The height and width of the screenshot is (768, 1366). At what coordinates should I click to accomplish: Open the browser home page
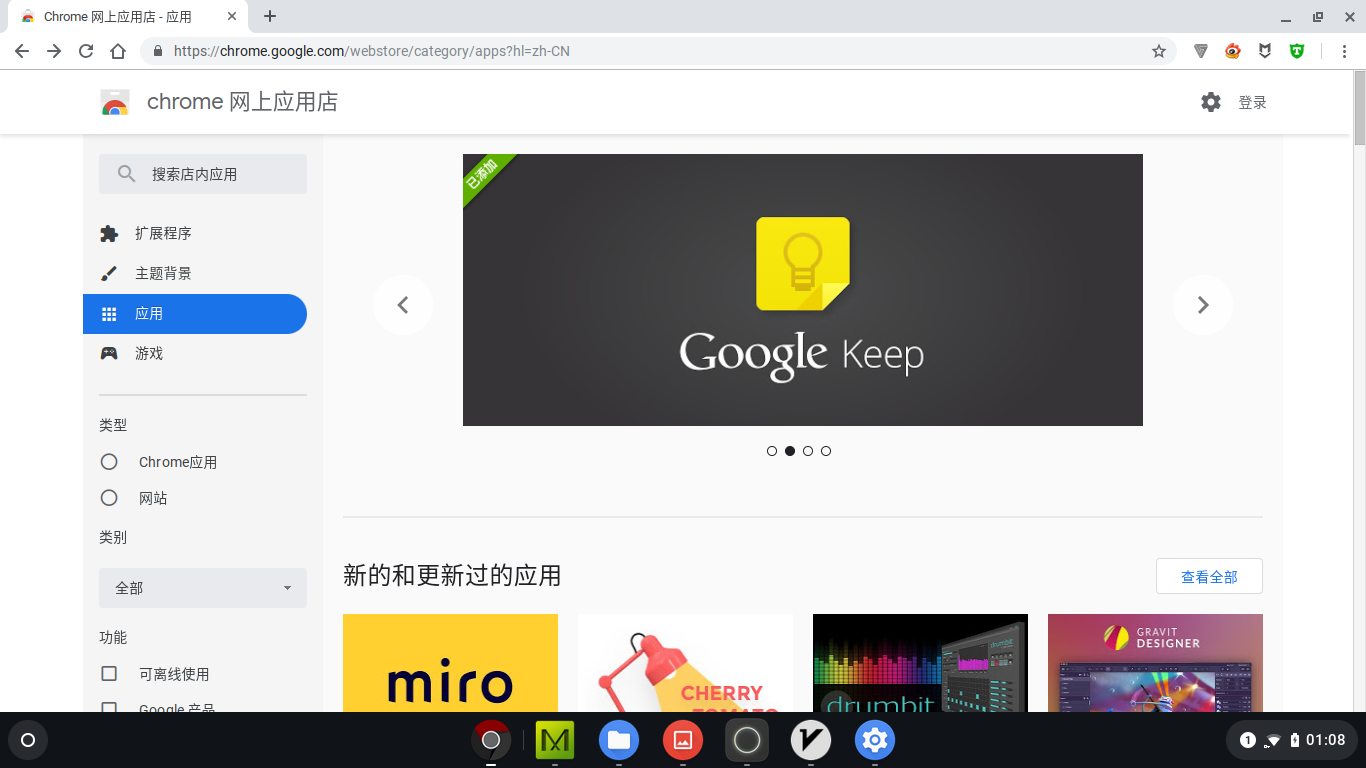(x=118, y=51)
